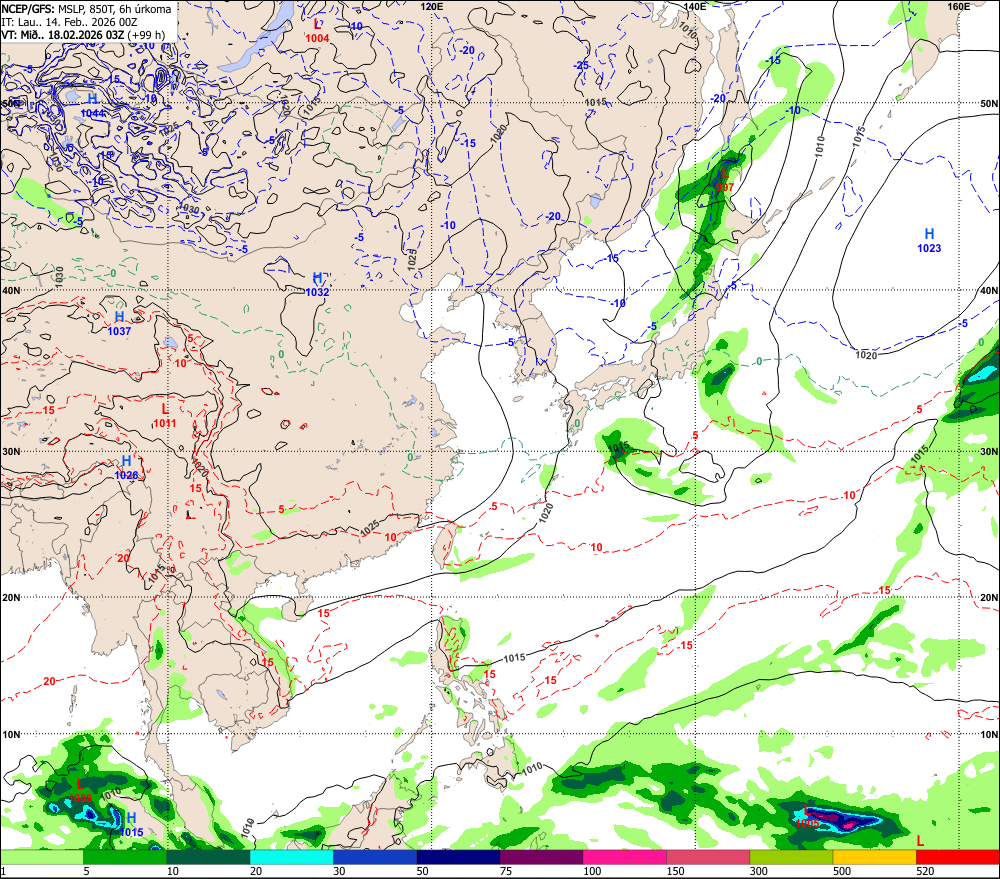Click the low pressure label '1008'
Viewport: 1000px width, 879px height.
coord(80,798)
